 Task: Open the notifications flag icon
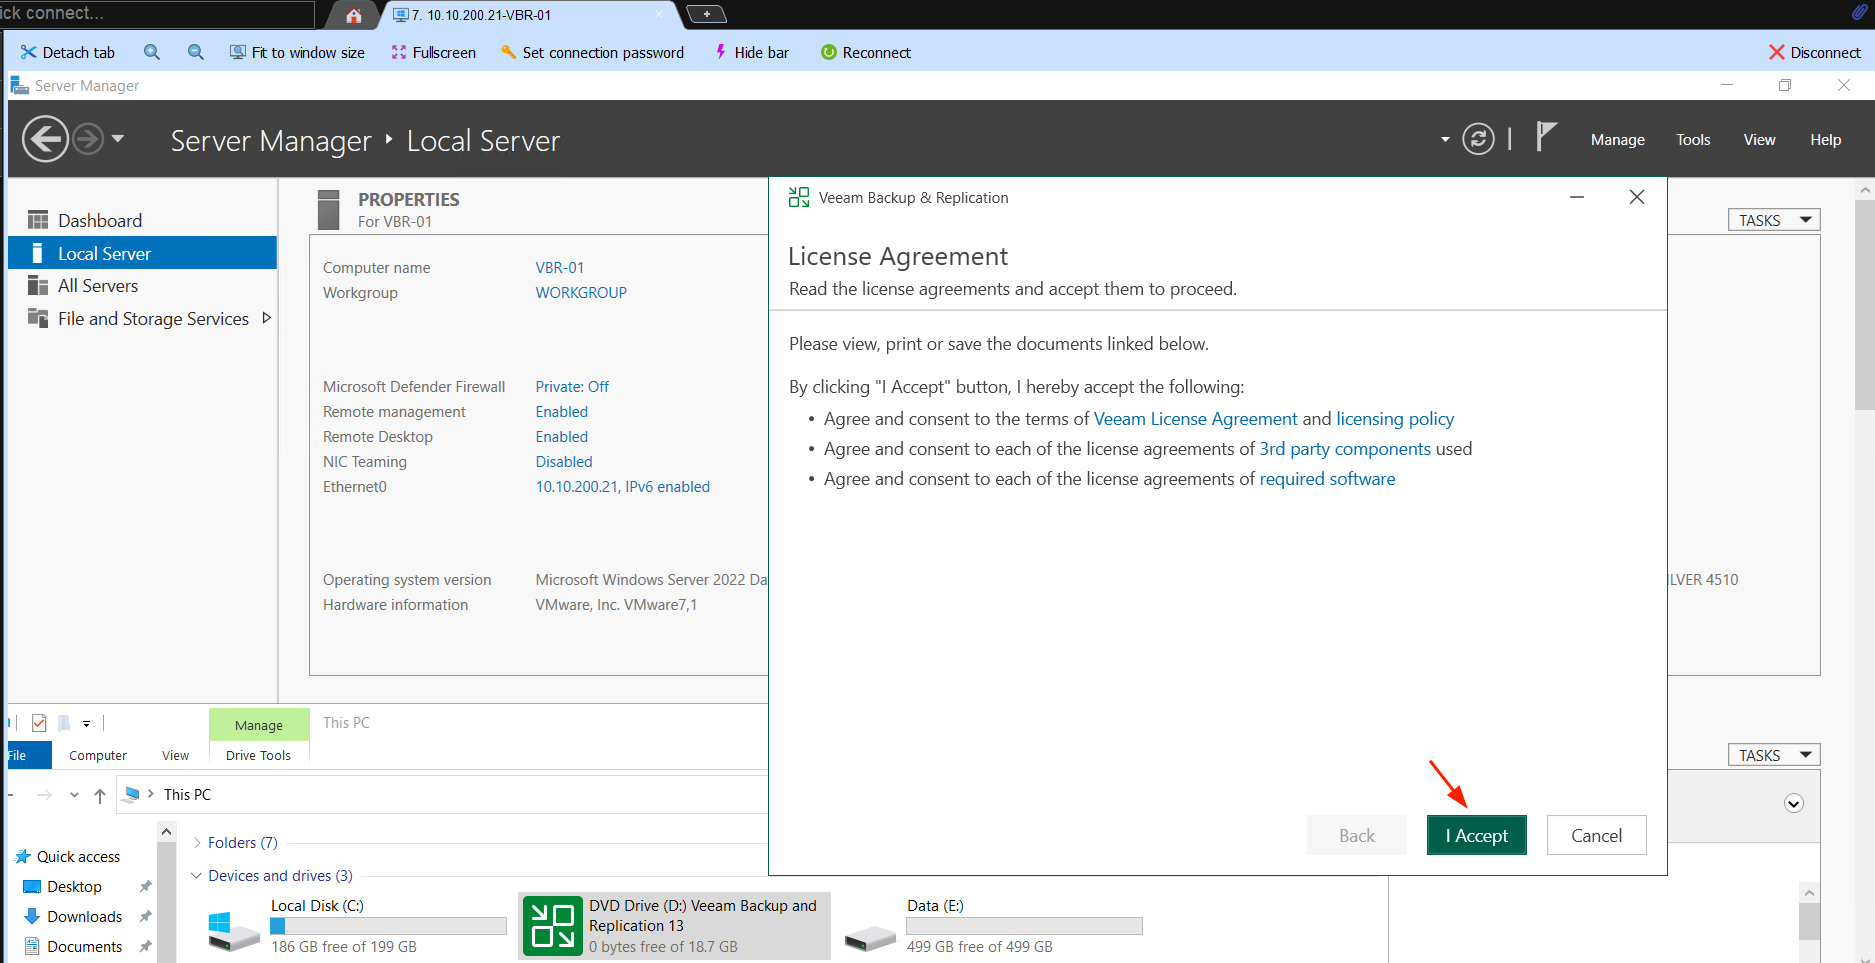coord(1546,137)
